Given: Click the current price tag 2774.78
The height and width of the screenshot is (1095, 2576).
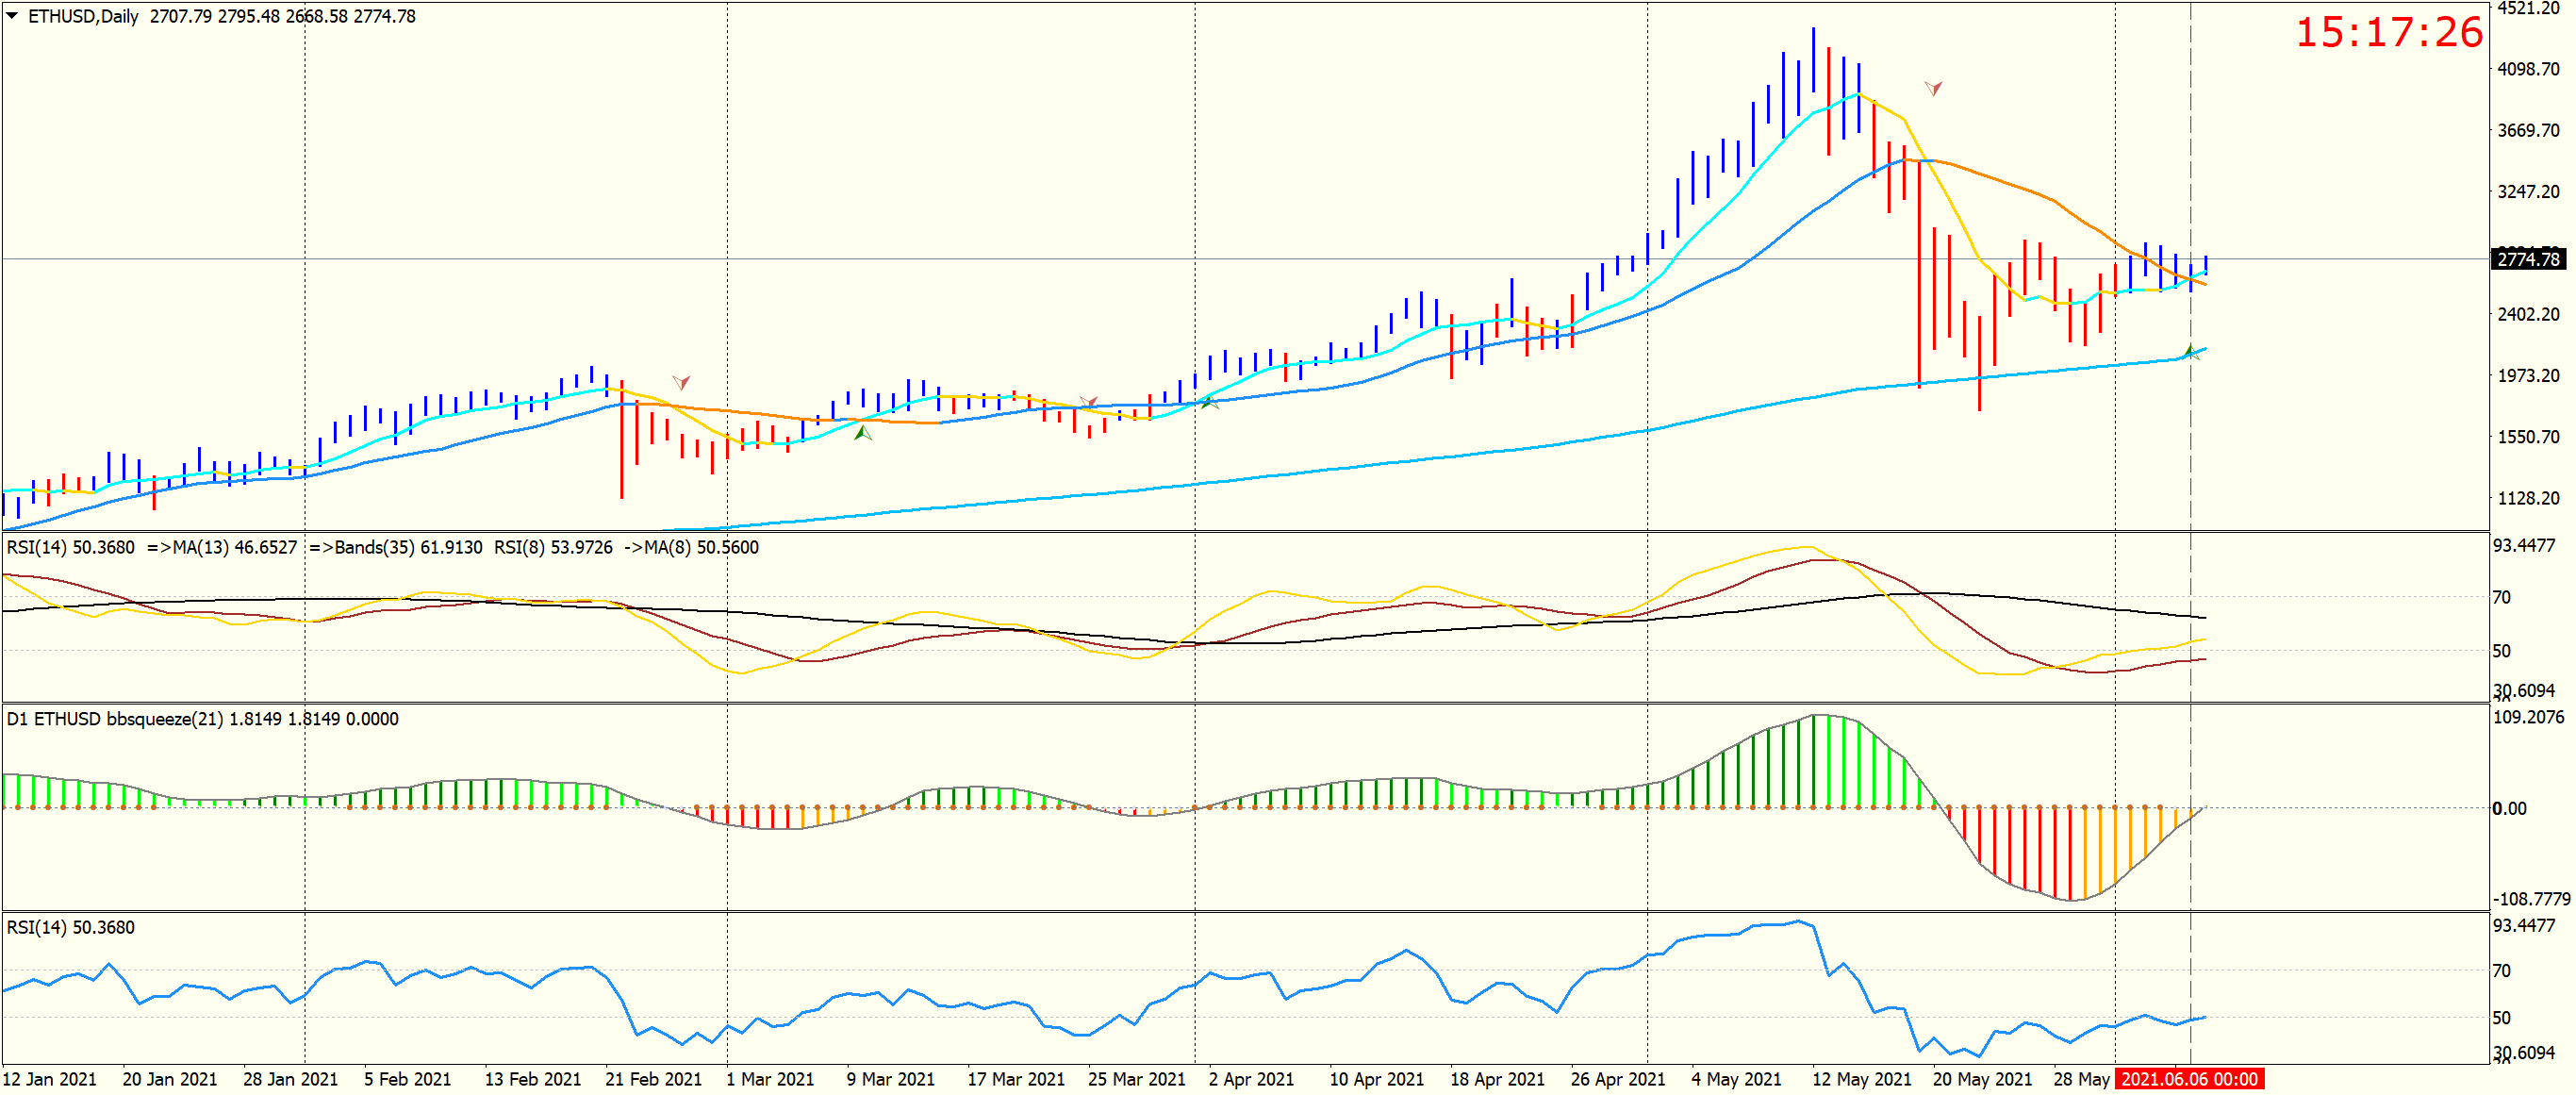Looking at the screenshot, I should coord(2528,259).
